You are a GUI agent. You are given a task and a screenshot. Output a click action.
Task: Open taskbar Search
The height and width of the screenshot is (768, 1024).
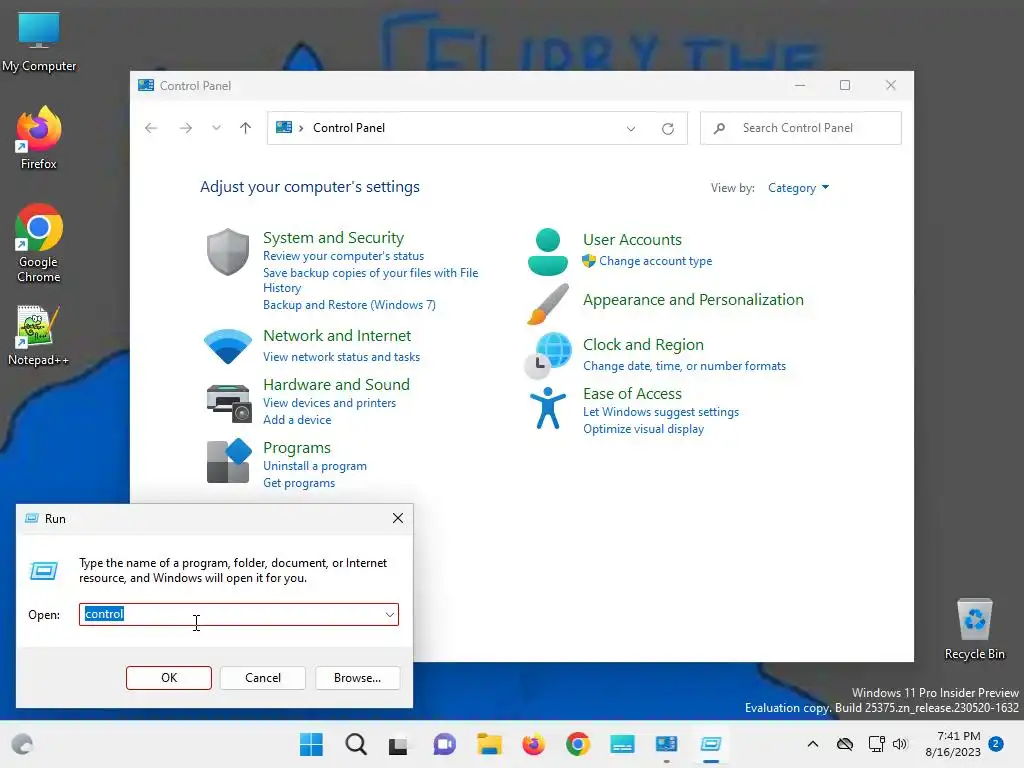[x=356, y=744]
